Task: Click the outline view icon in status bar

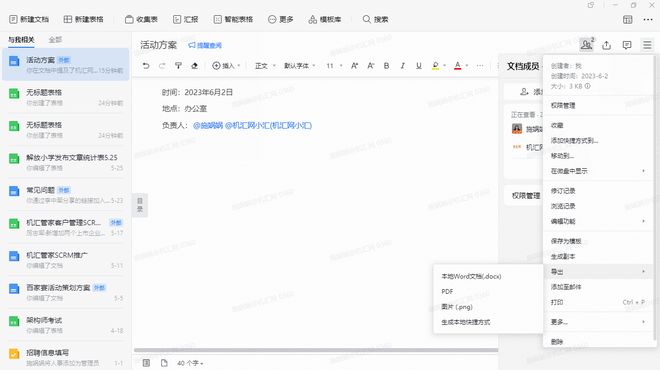Action: [146, 363]
